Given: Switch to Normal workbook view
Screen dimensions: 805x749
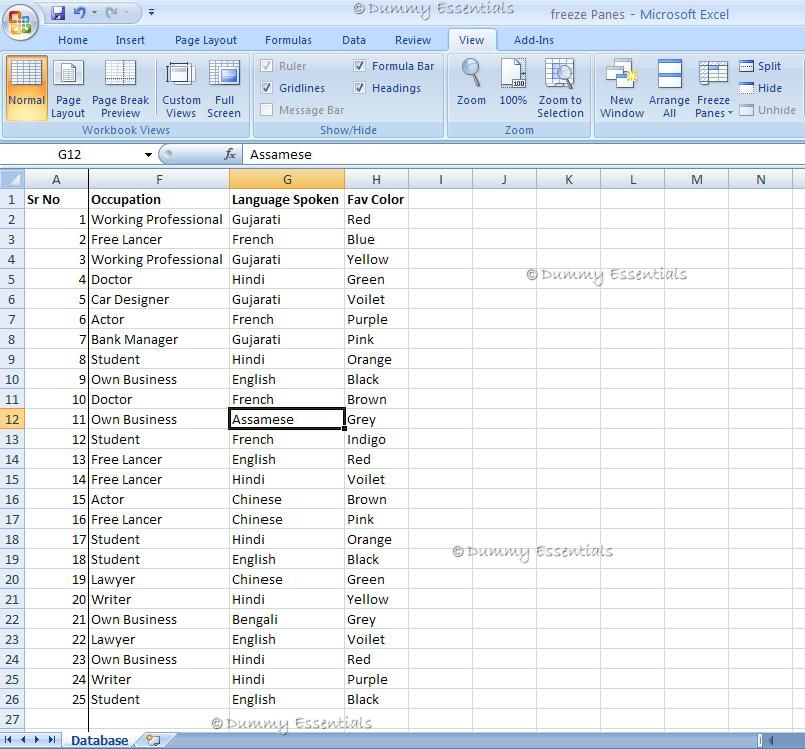Looking at the screenshot, I should point(27,88).
